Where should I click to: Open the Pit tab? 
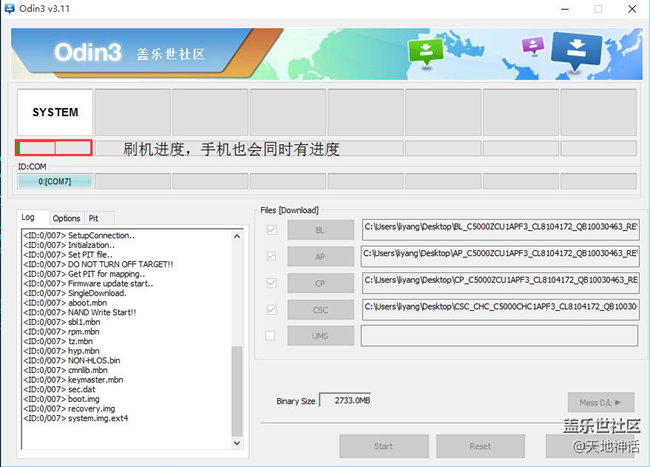(94, 218)
